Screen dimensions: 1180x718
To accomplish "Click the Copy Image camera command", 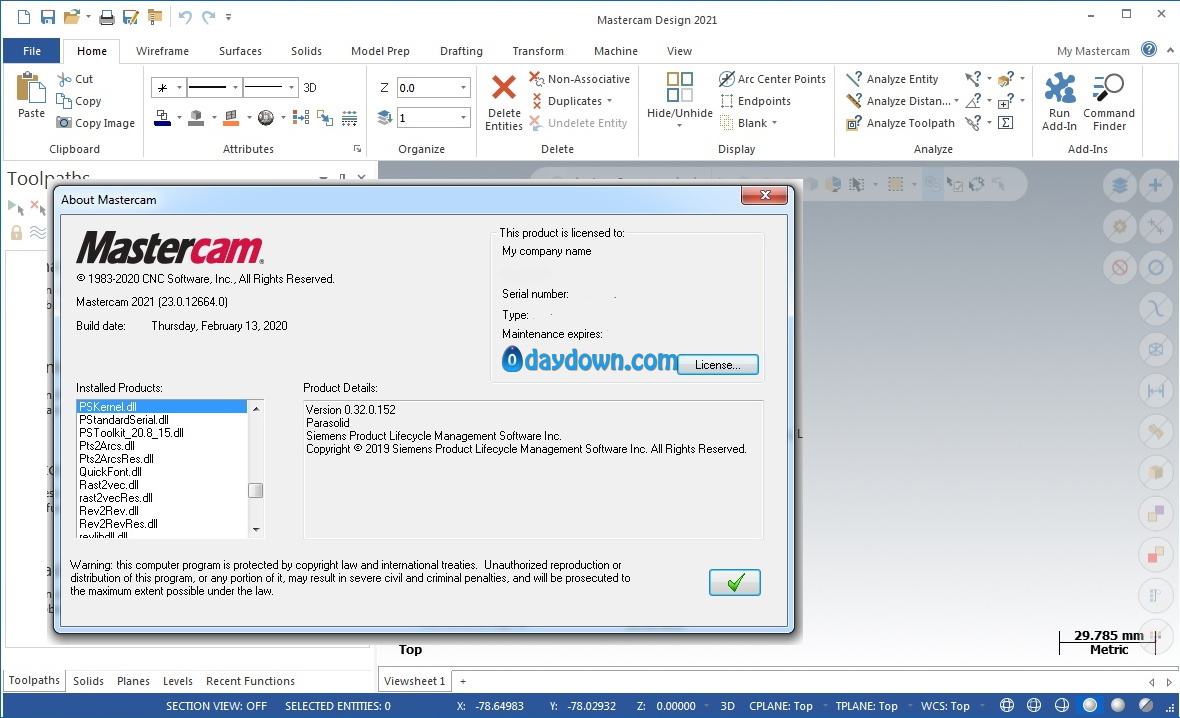I will (x=96, y=123).
